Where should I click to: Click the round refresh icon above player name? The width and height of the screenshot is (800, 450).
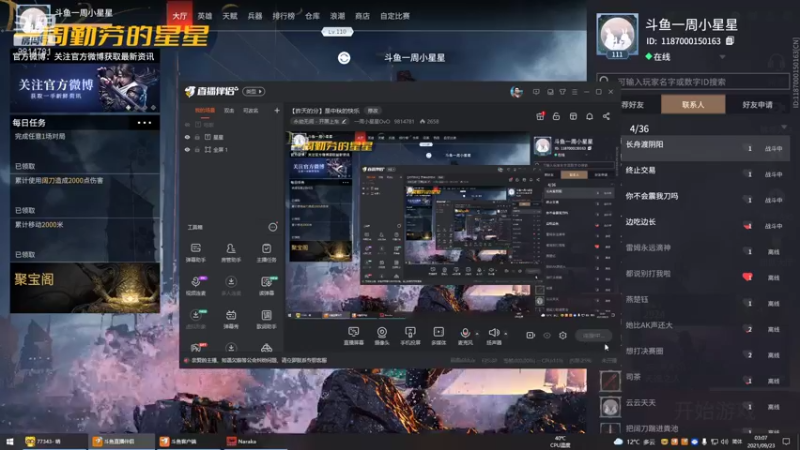click(344, 58)
